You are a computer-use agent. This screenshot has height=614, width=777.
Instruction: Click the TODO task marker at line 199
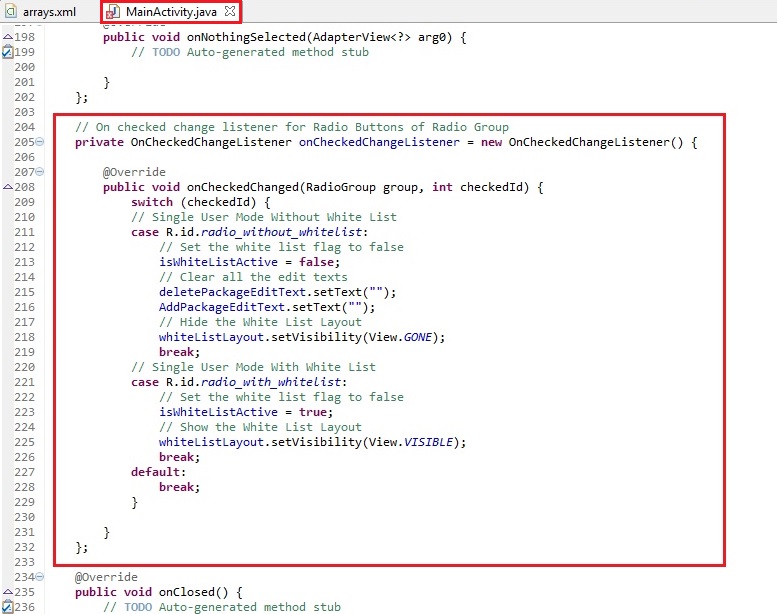coord(7,52)
